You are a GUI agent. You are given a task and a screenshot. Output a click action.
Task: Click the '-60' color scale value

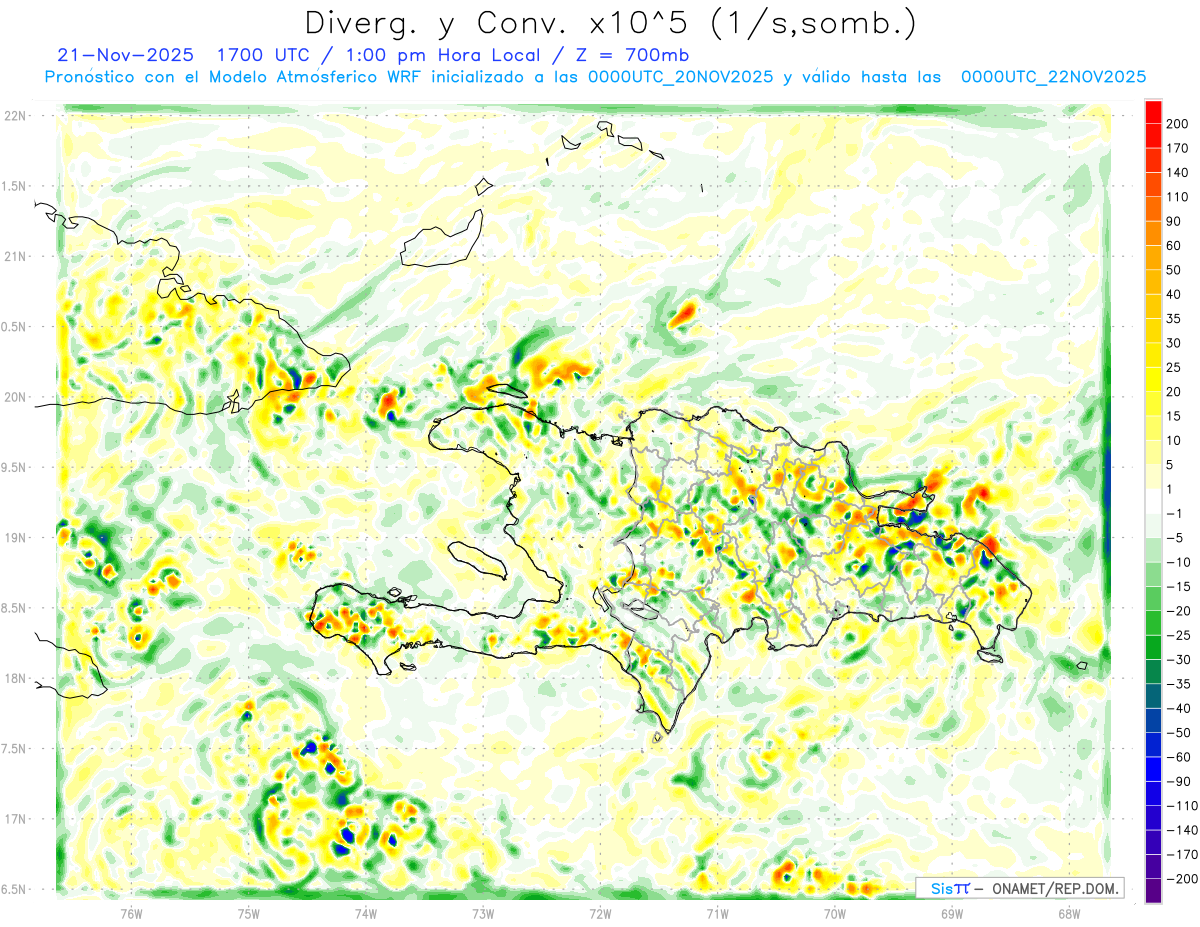[1180, 757]
